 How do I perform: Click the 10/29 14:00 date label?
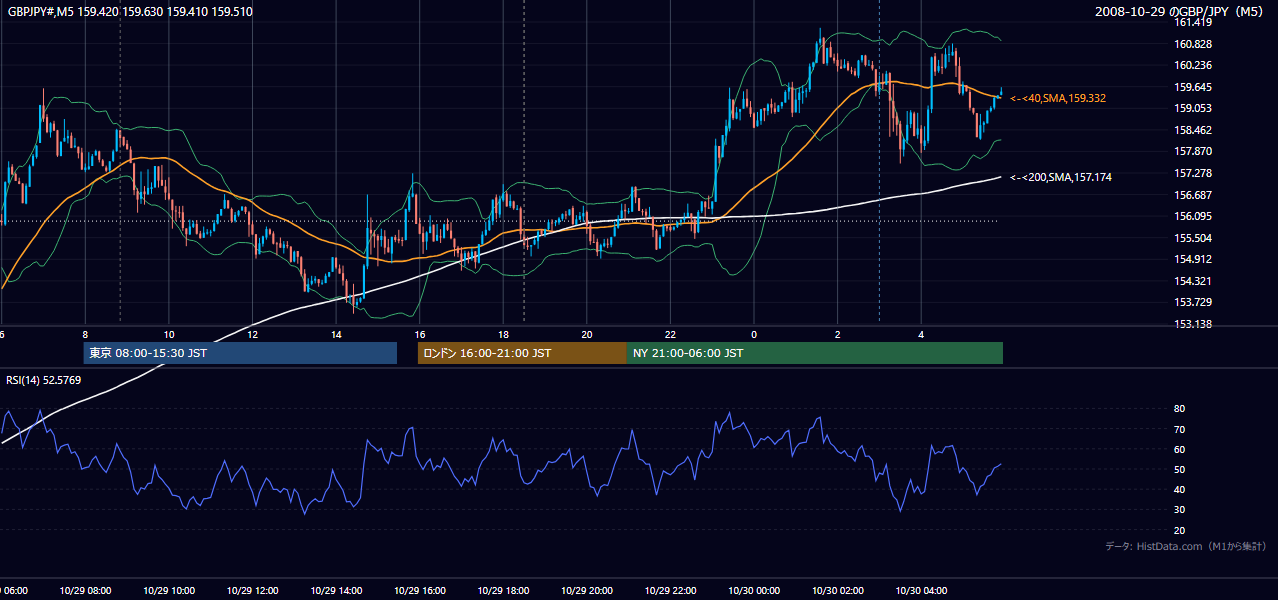pyautogui.click(x=336, y=591)
